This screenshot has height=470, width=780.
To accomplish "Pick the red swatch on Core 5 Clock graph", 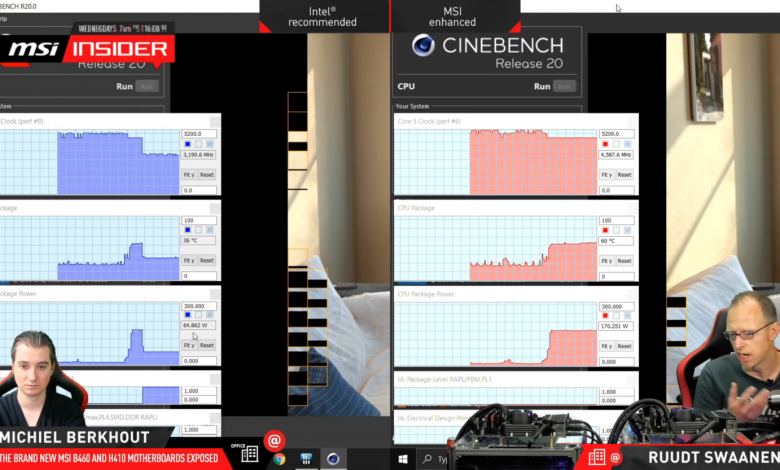I will [605, 144].
